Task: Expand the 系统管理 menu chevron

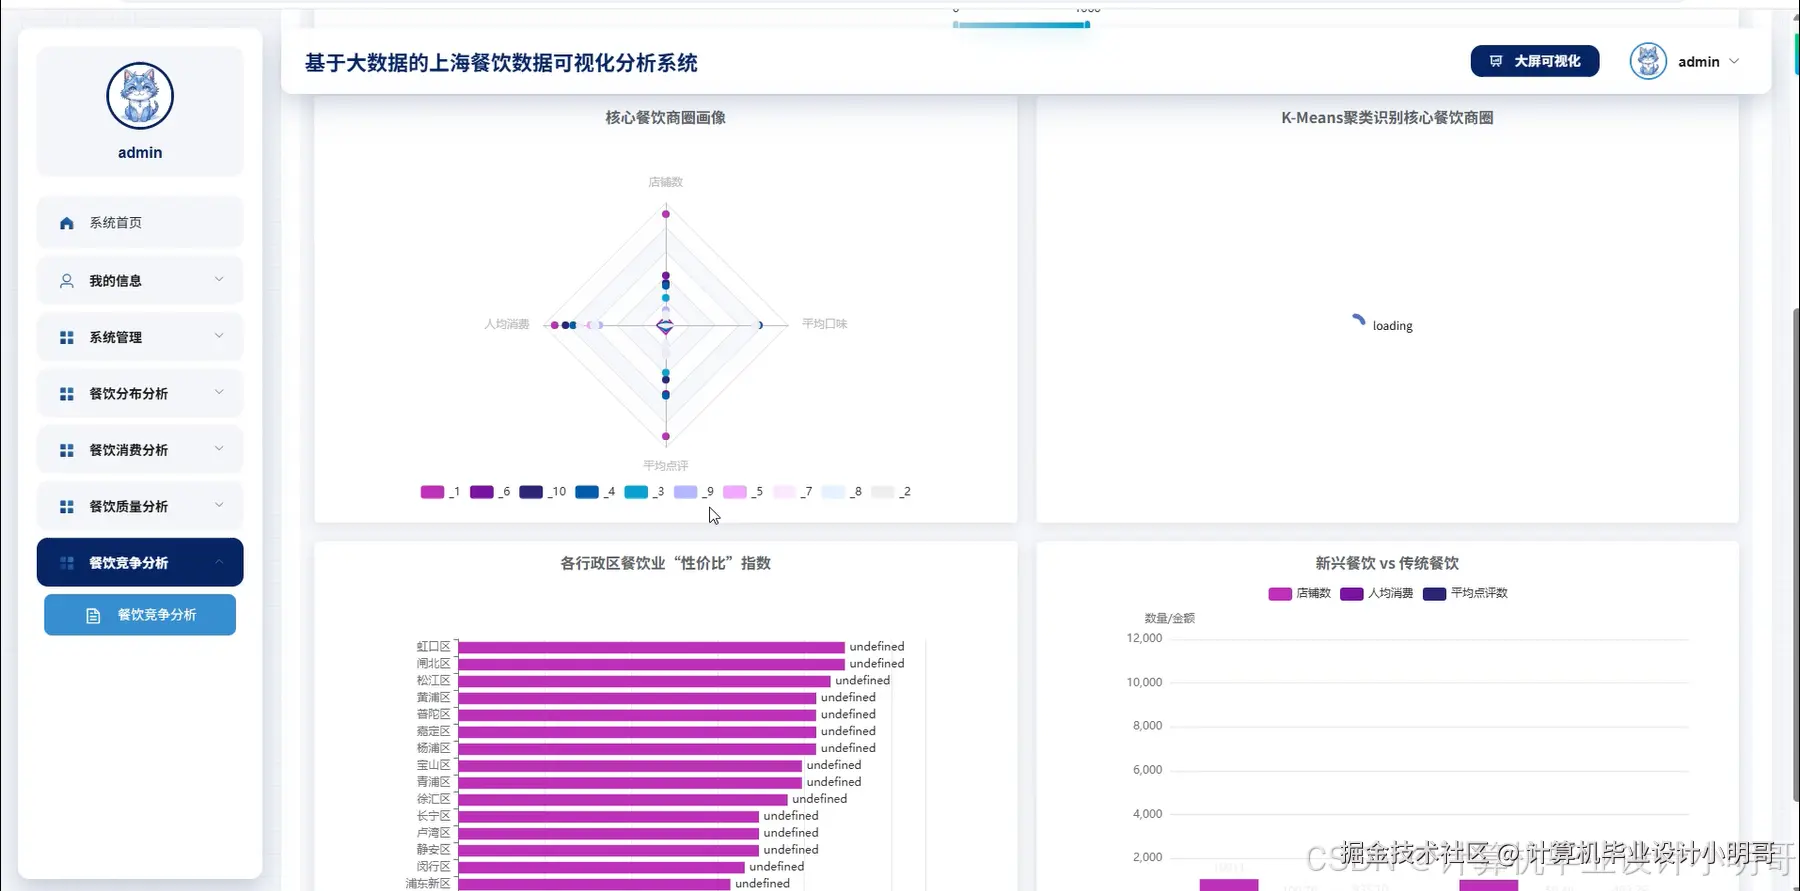Action: coord(219,336)
